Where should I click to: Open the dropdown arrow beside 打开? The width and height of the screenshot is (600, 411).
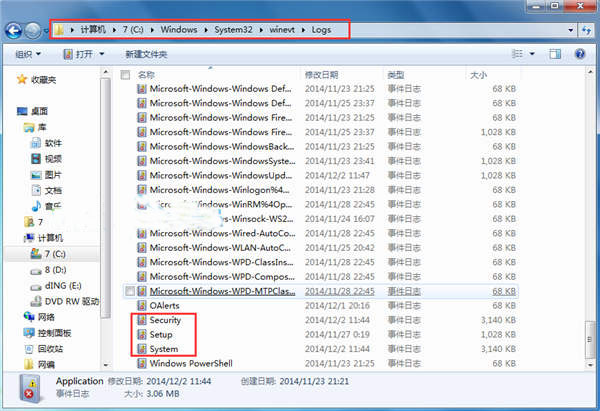pyautogui.click(x=102, y=54)
